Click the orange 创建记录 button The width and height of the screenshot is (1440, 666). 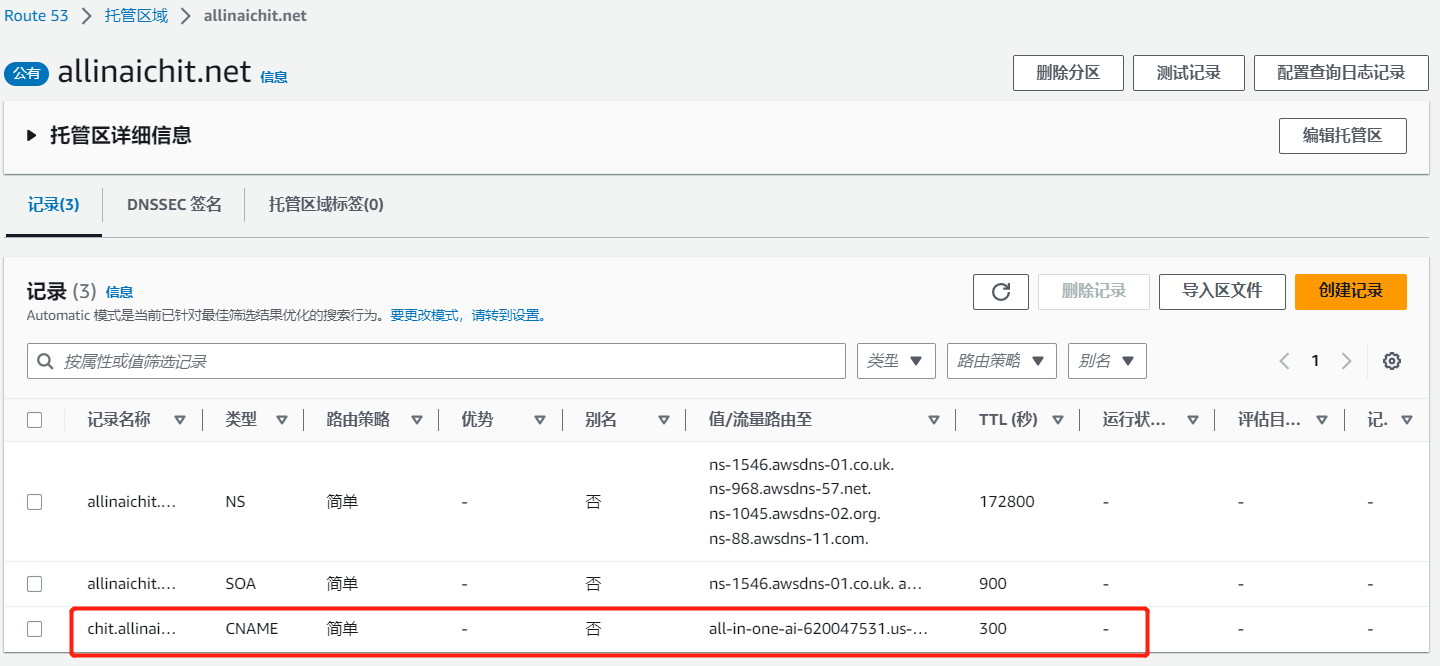pyautogui.click(x=1350, y=291)
